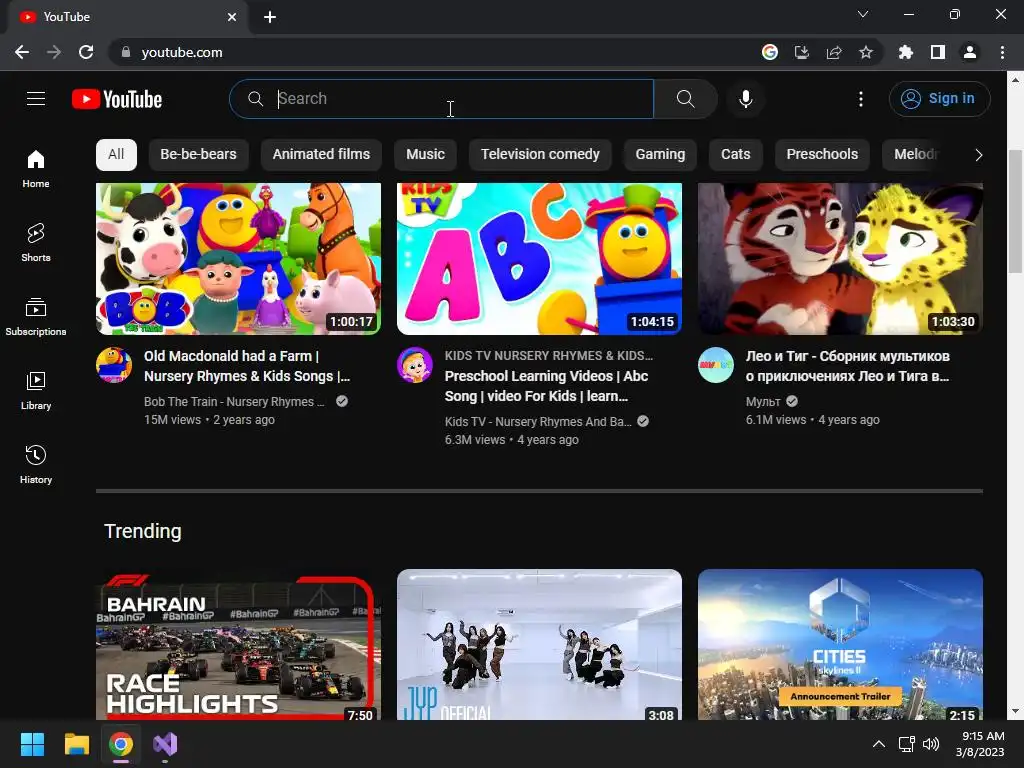Open Shorts from the sidebar
The height and width of the screenshot is (768, 1024).
coord(36,242)
